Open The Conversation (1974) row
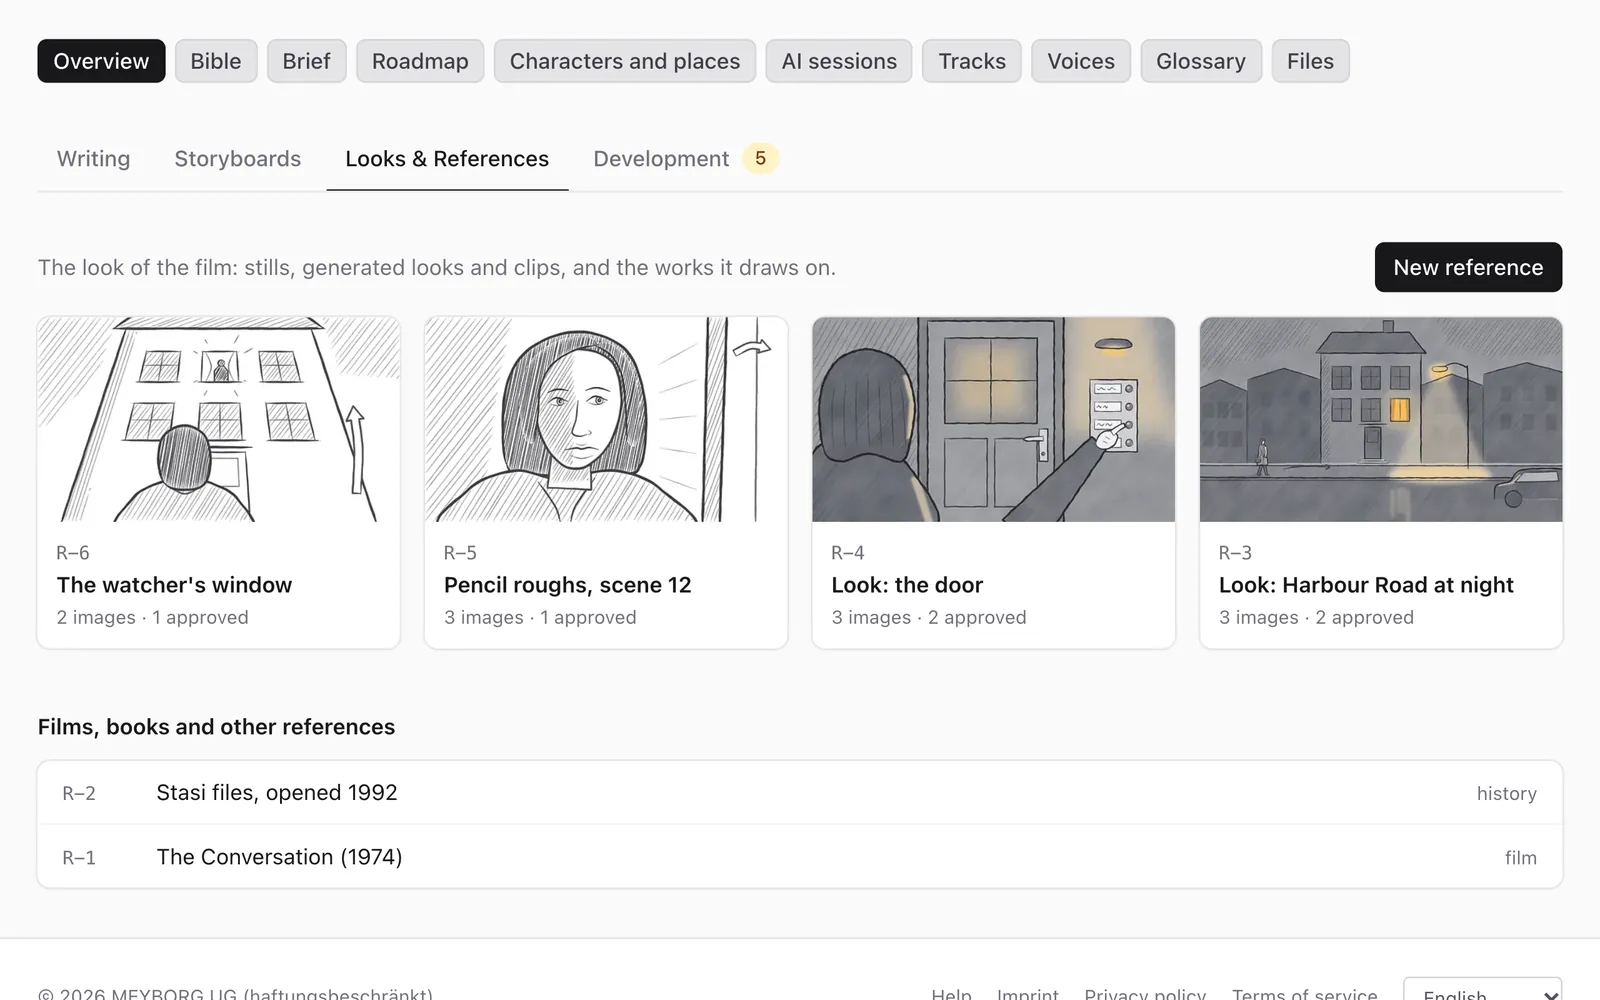 click(x=800, y=857)
